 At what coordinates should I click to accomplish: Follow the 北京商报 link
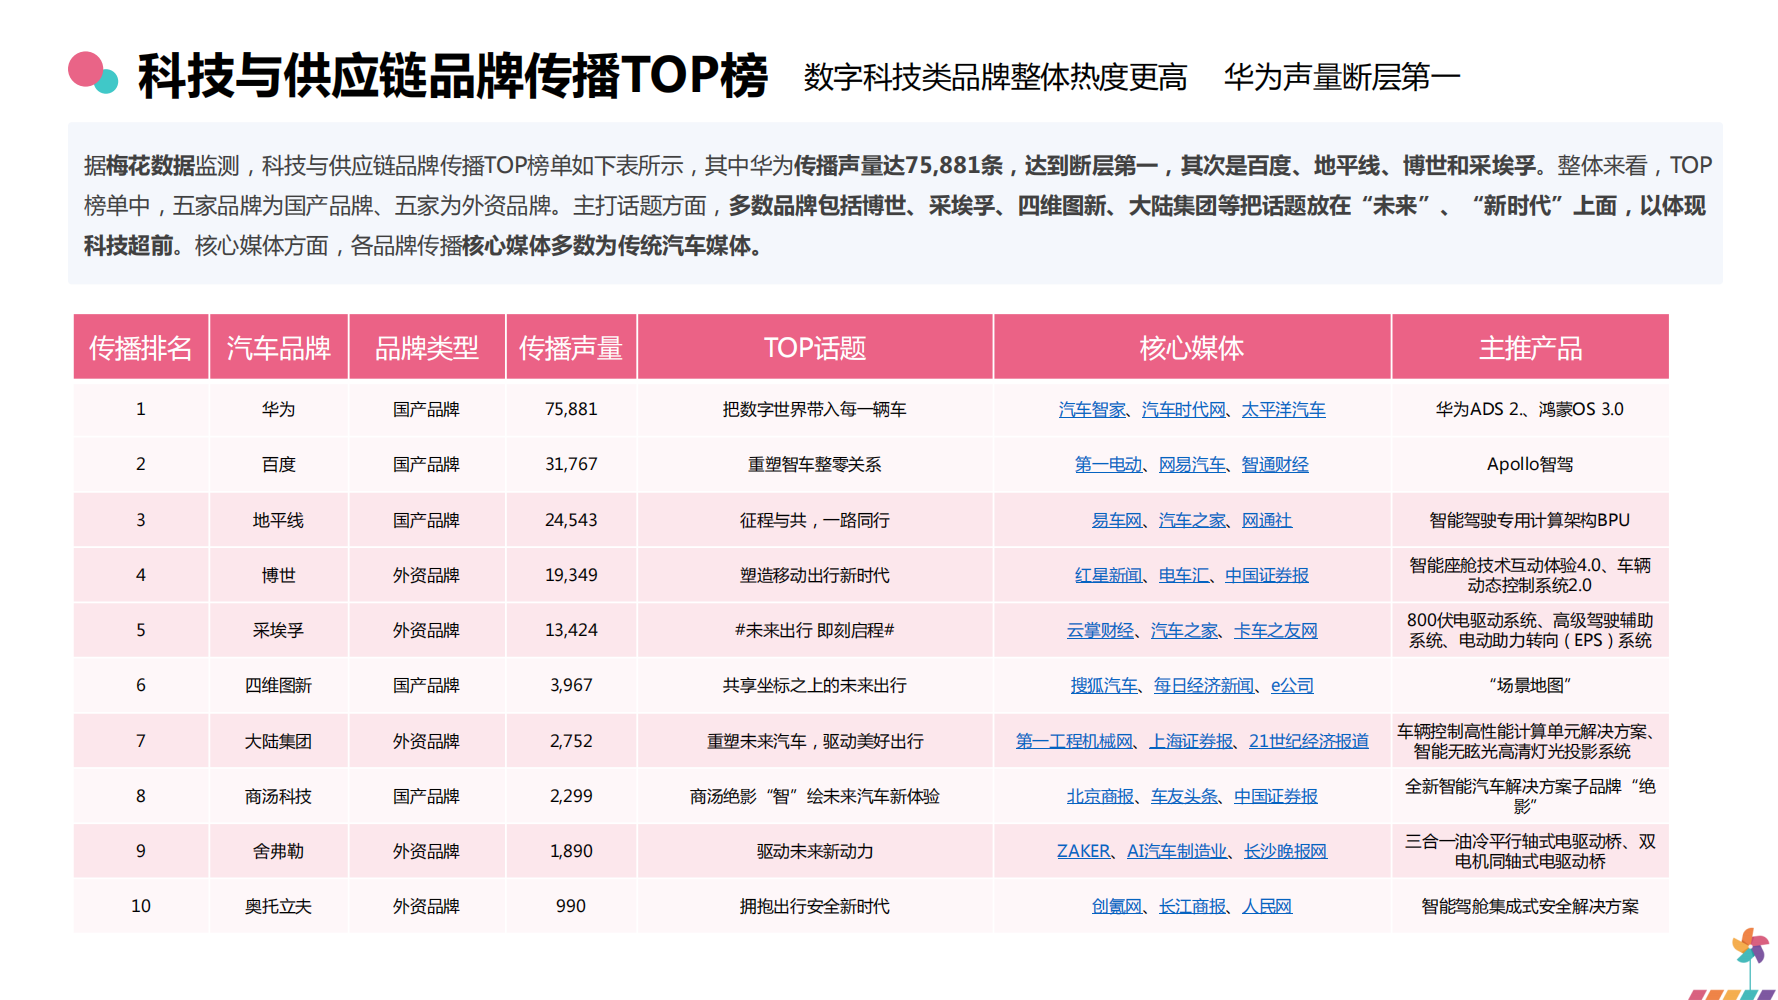(x=1100, y=797)
